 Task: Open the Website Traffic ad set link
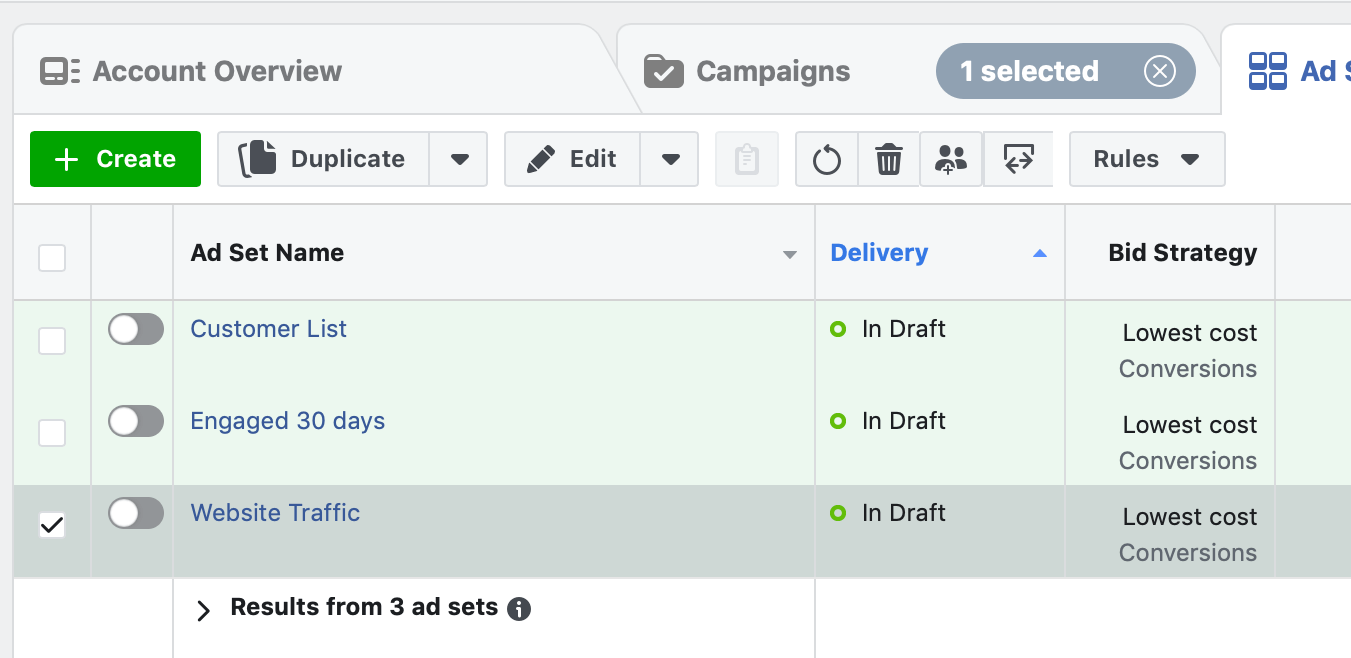(275, 513)
